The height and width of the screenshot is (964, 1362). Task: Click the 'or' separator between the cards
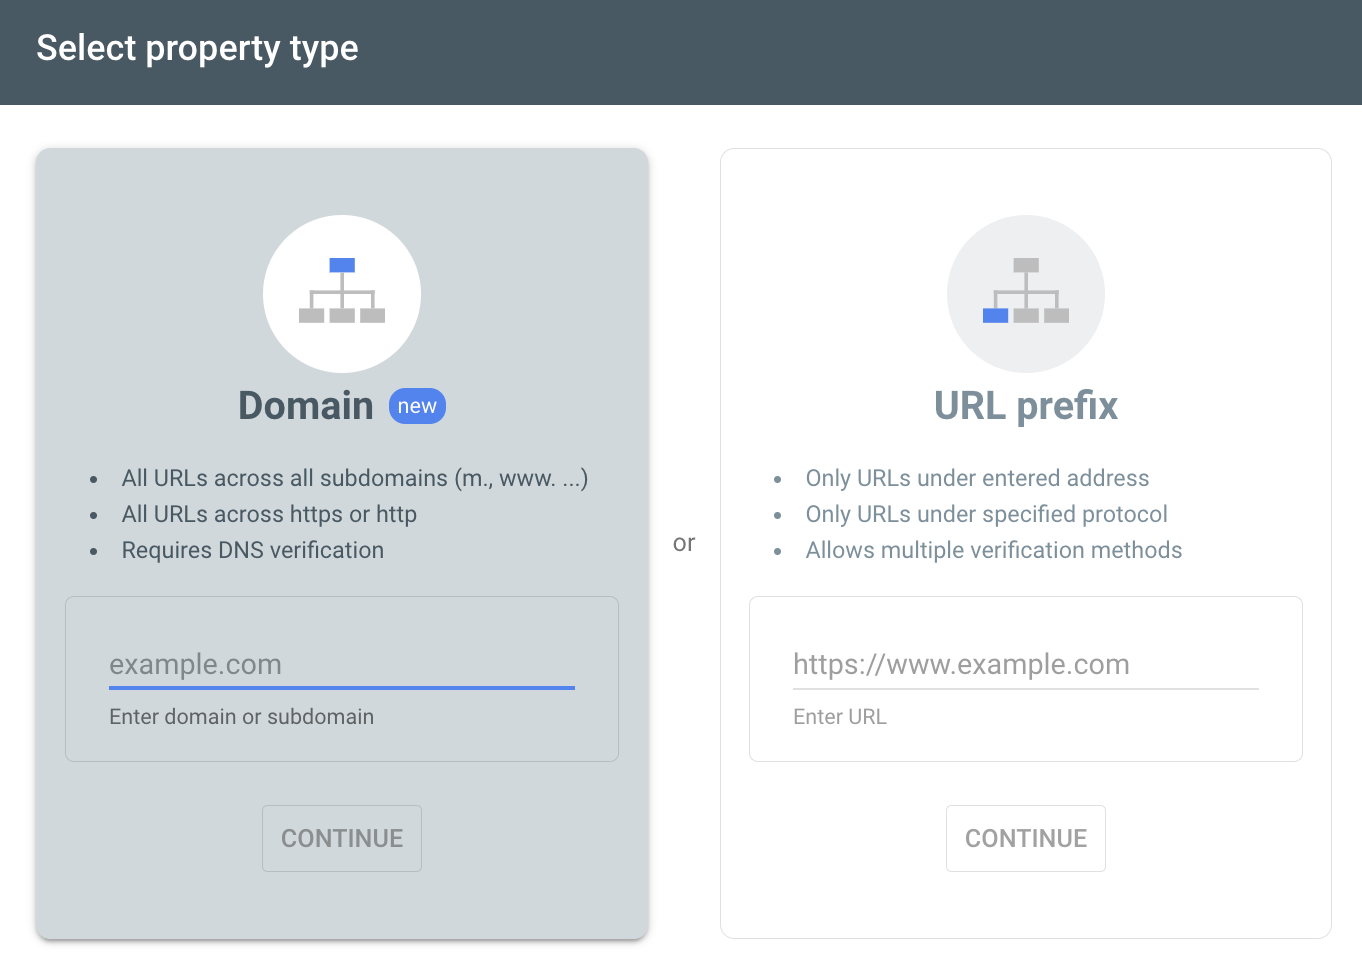(684, 542)
